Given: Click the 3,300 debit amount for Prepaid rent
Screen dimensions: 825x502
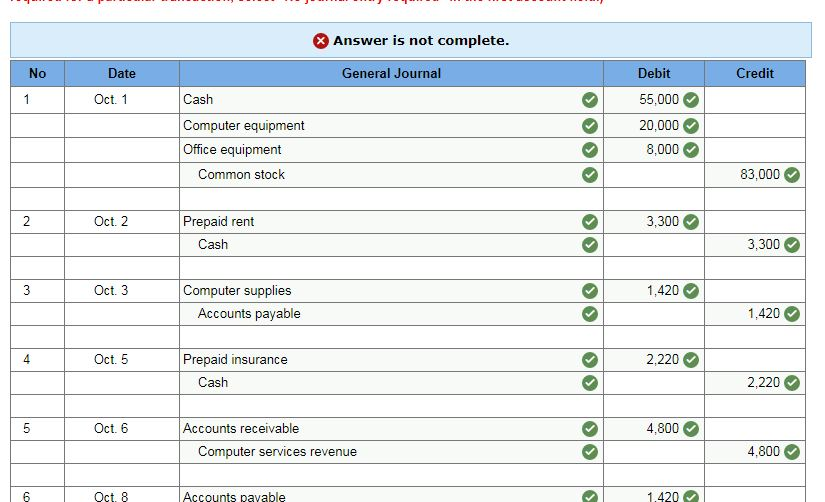Looking at the screenshot, I should tap(662, 222).
